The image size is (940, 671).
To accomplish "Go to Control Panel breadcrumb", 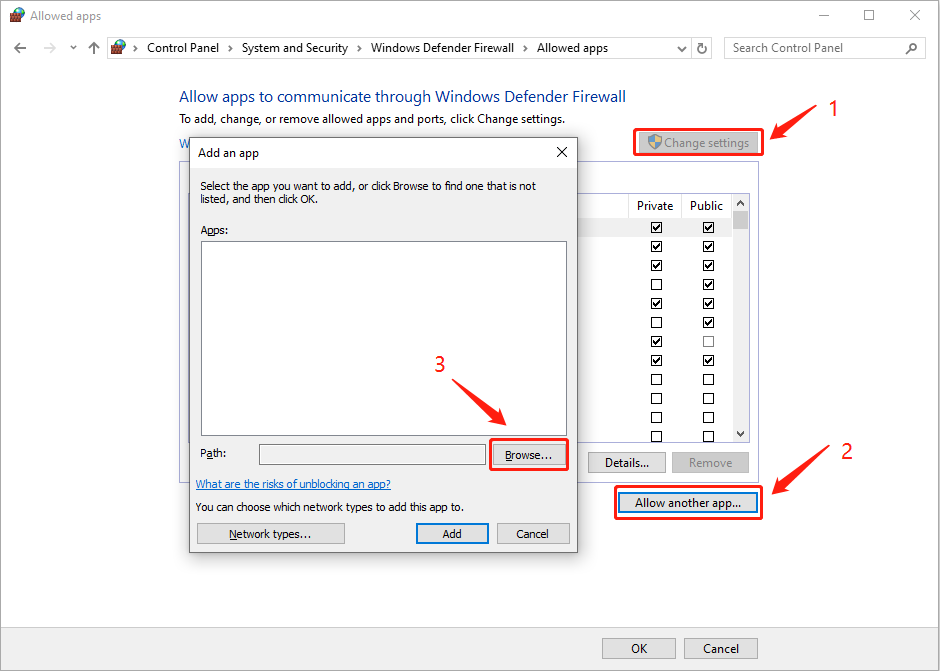I will (x=183, y=48).
